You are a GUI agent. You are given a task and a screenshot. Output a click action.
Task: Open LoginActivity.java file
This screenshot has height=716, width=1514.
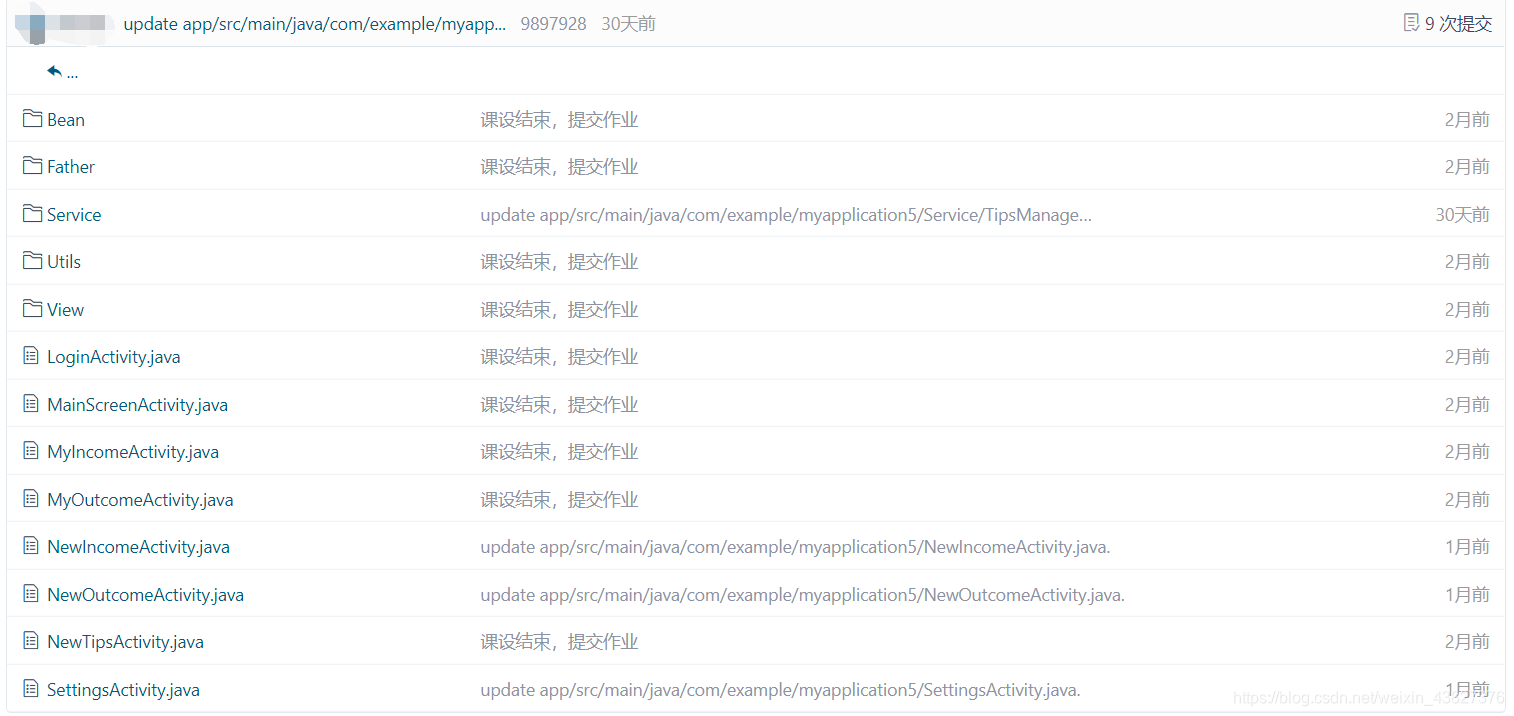(x=114, y=357)
